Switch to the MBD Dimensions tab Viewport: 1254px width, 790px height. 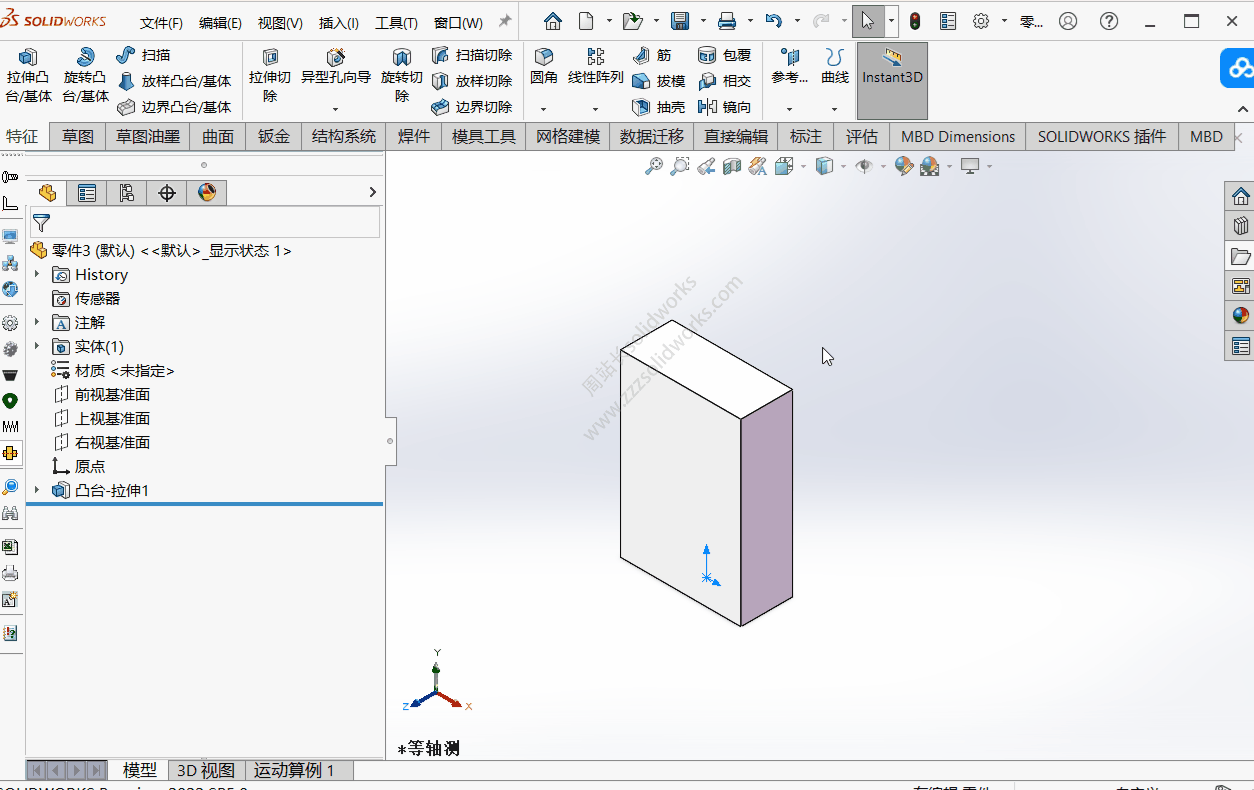(957, 137)
